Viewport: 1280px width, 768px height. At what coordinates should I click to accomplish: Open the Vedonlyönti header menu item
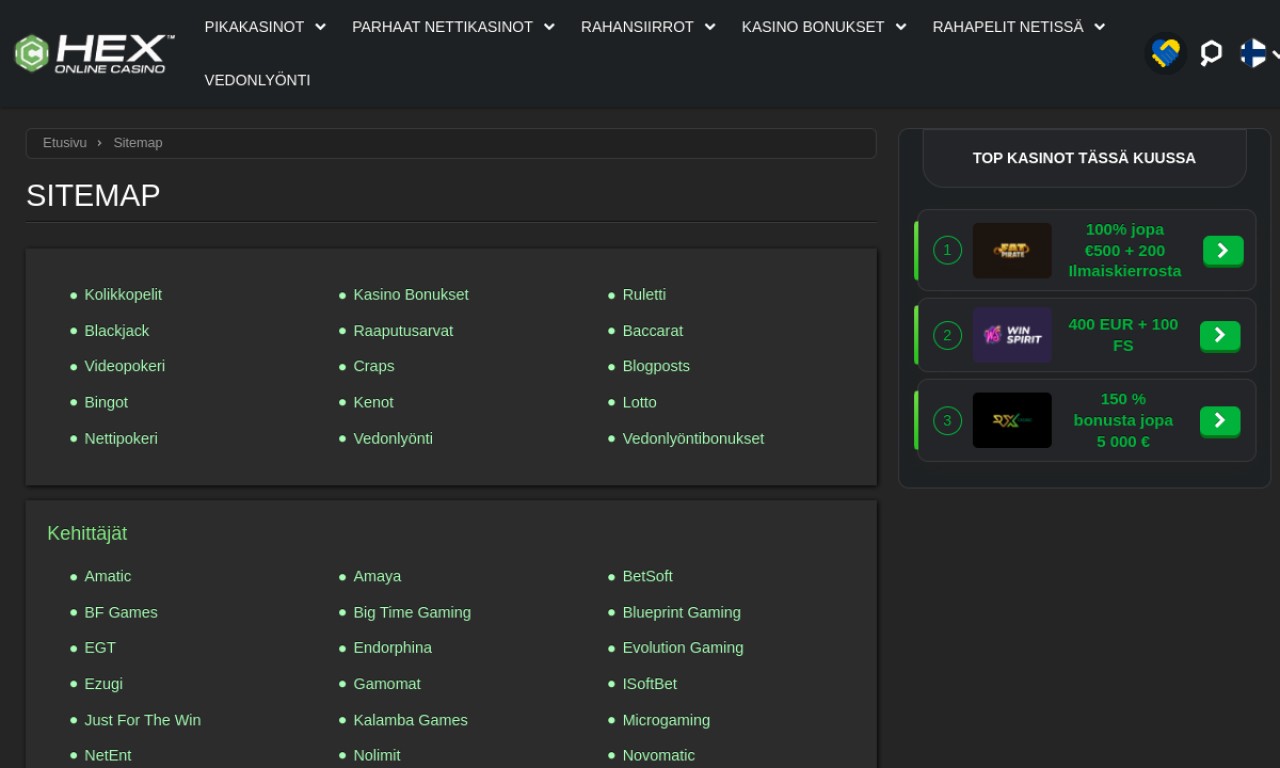click(257, 80)
